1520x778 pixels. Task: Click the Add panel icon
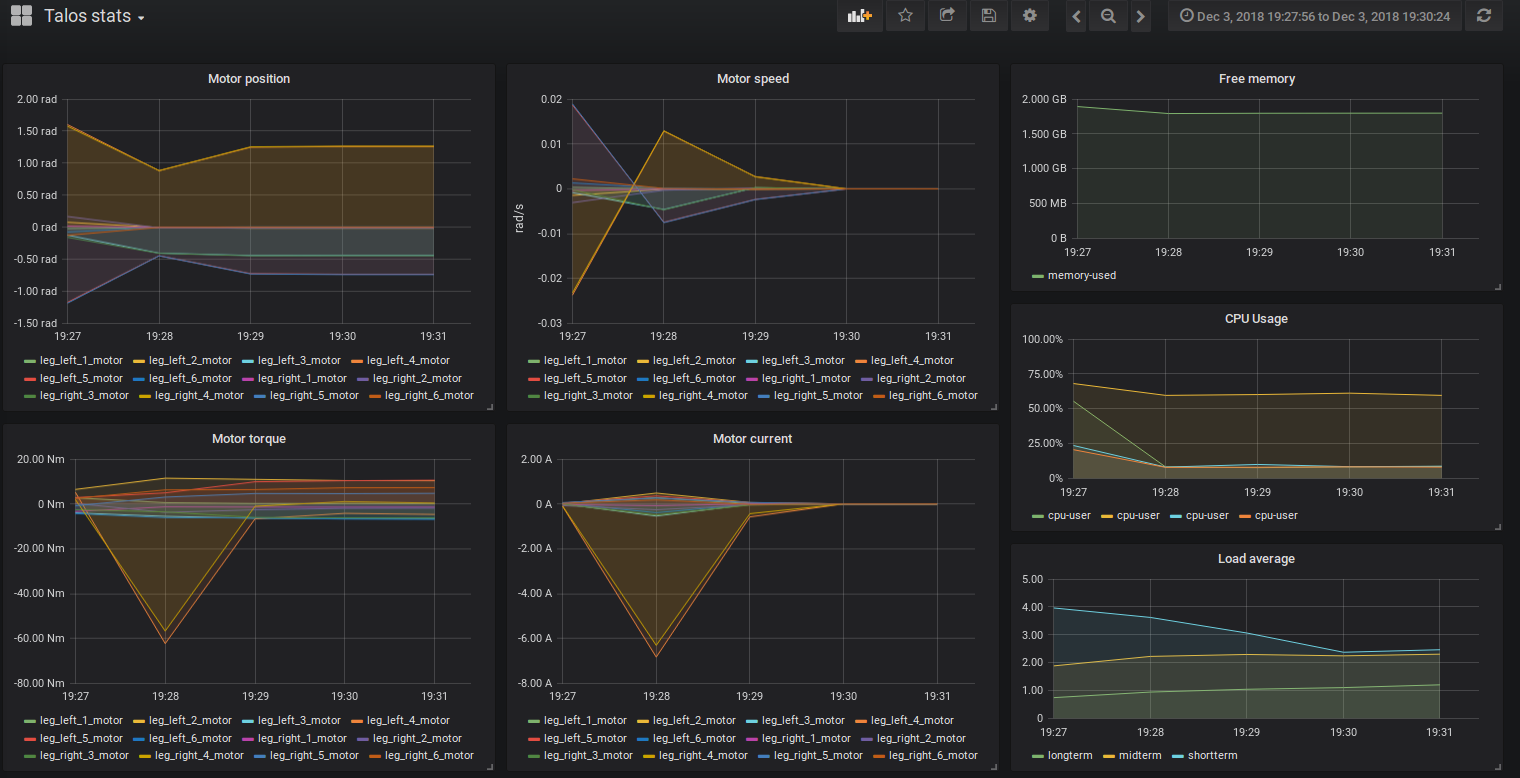tap(860, 16)
